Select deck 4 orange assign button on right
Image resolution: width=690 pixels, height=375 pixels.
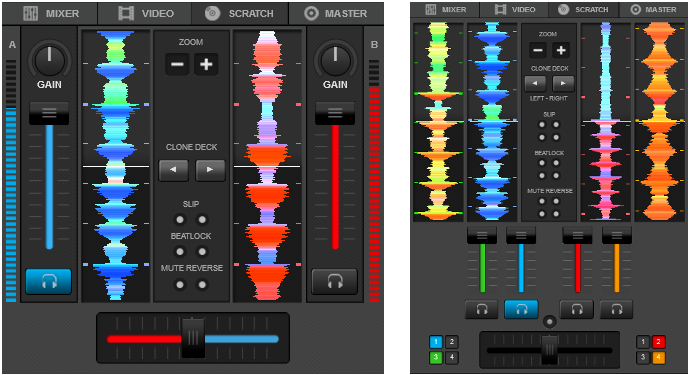[x=658, y=357]
